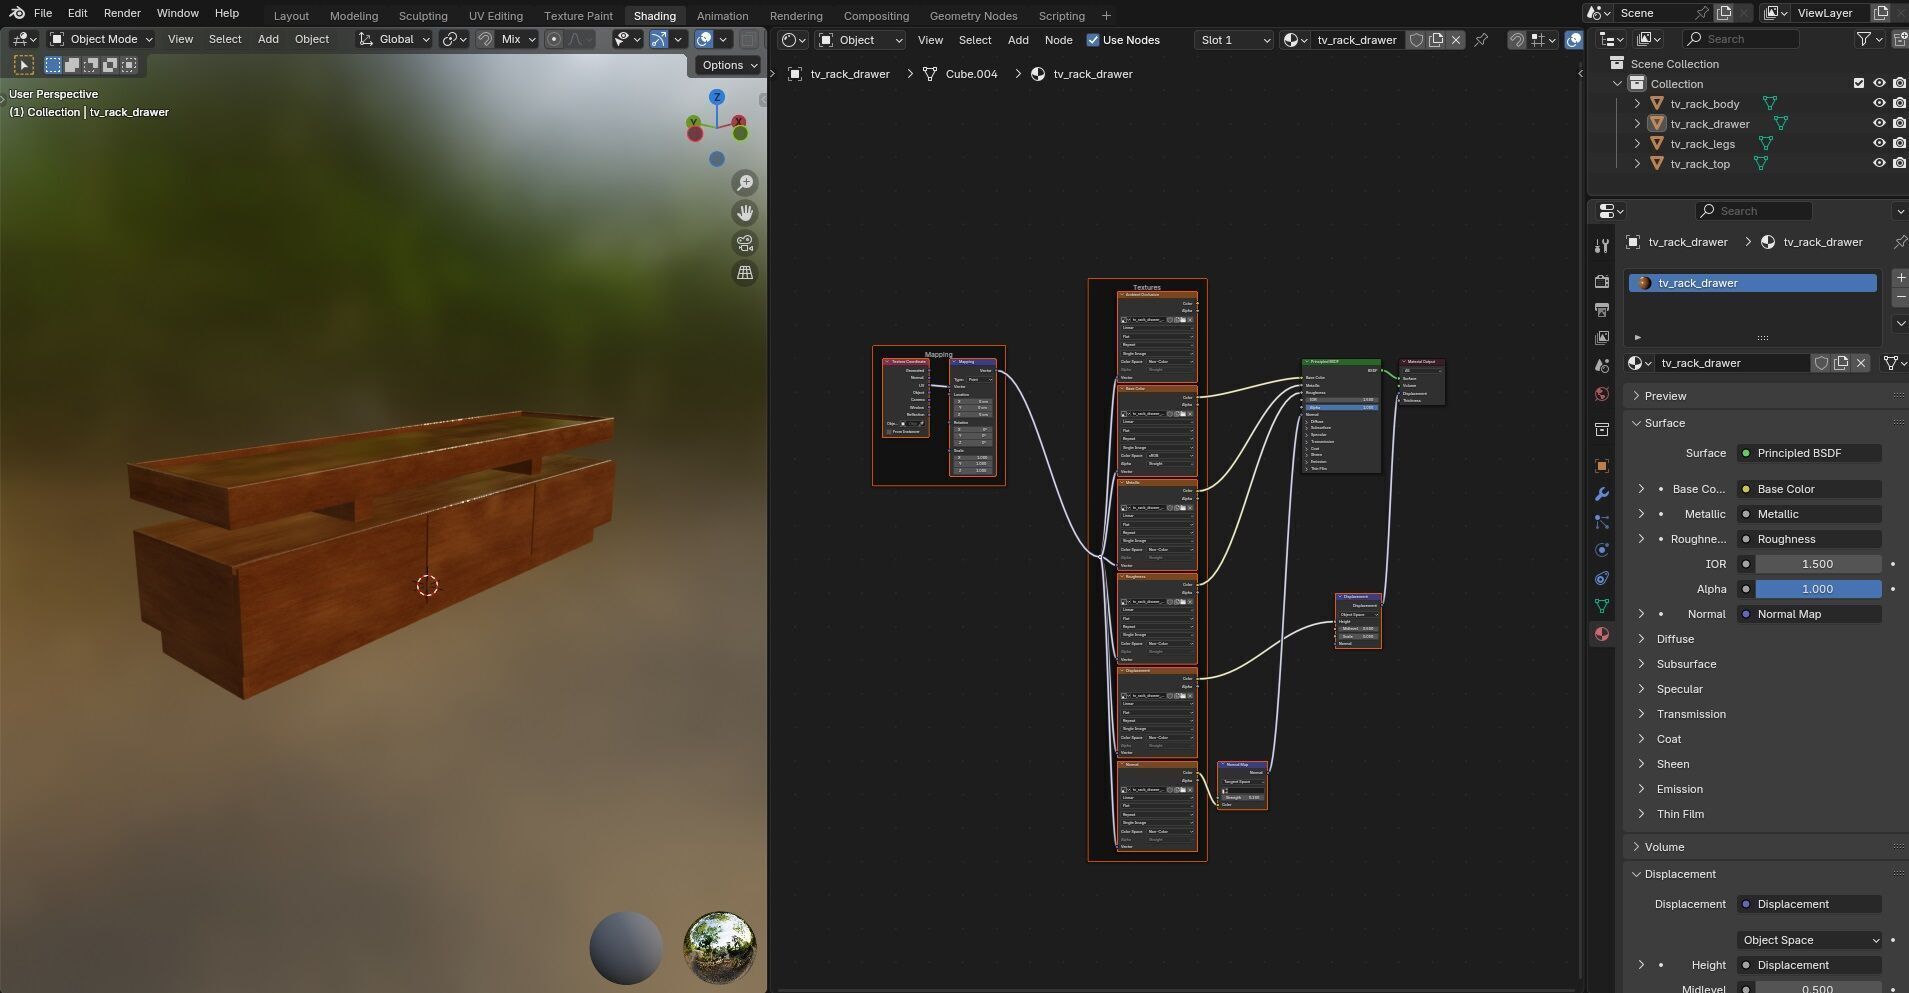Viewport: 1909px width, 993px height.
Task: Open the Object Data properties tab
Action: (1602, 606)
